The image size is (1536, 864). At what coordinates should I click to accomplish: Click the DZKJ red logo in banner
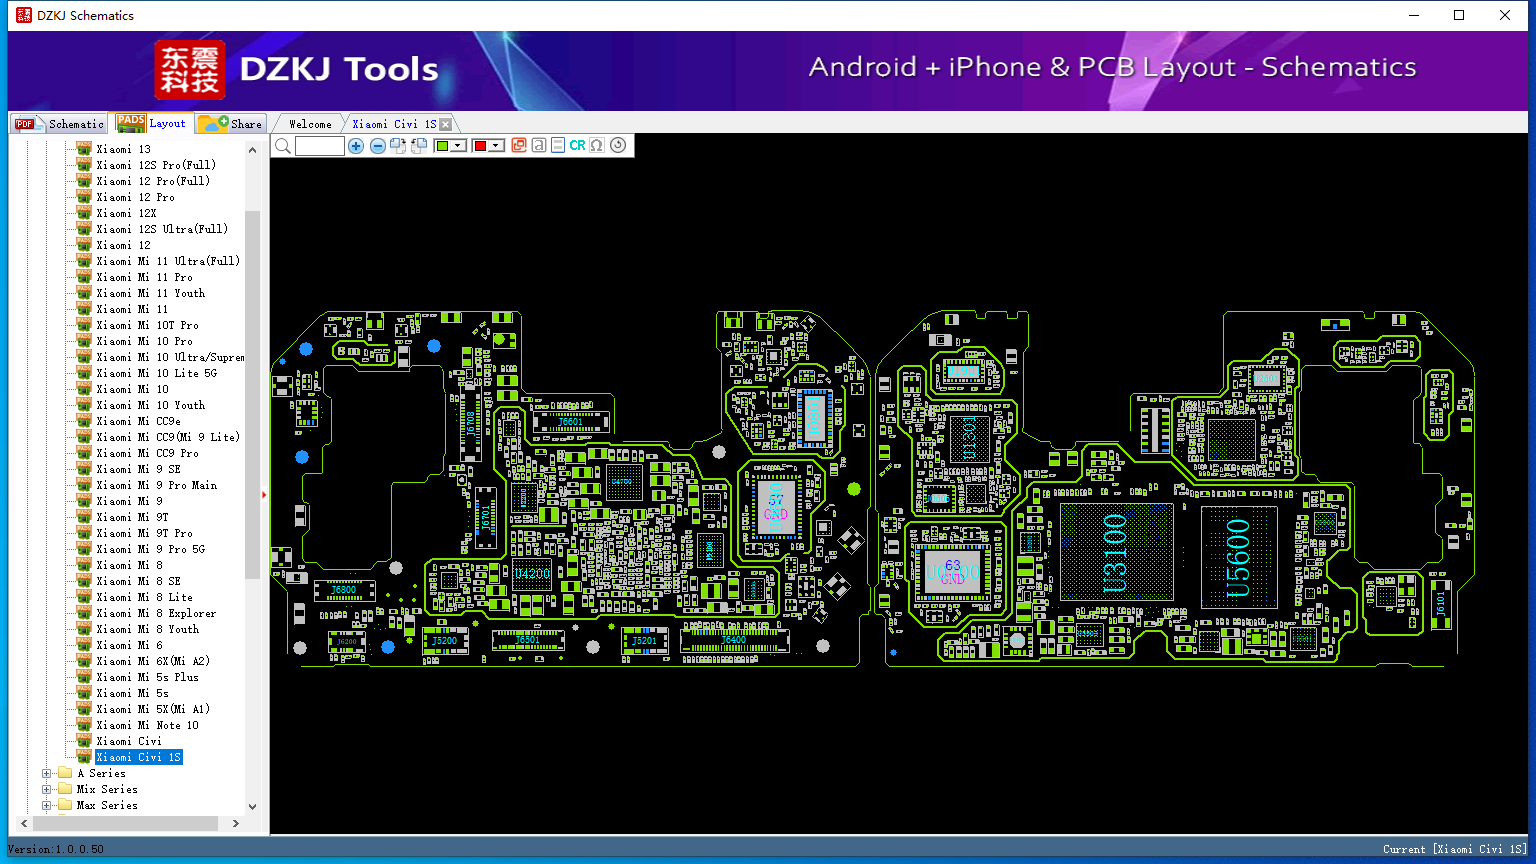click(190, 70)
